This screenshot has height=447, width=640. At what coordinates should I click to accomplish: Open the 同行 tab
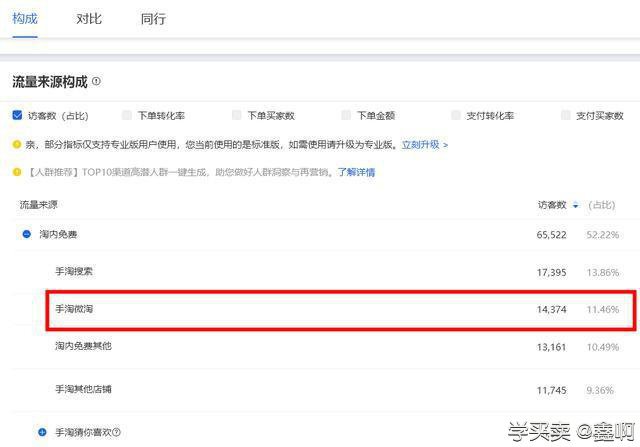click(153, 19)
